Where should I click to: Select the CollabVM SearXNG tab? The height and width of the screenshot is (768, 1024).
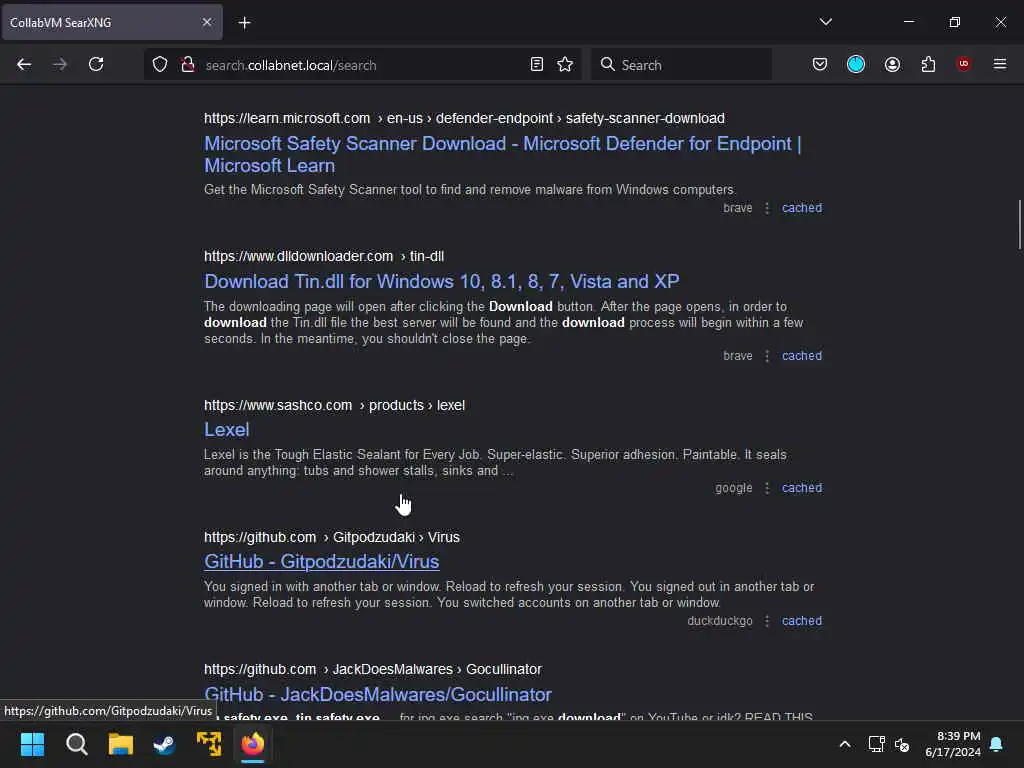click(x=112, y=22)
